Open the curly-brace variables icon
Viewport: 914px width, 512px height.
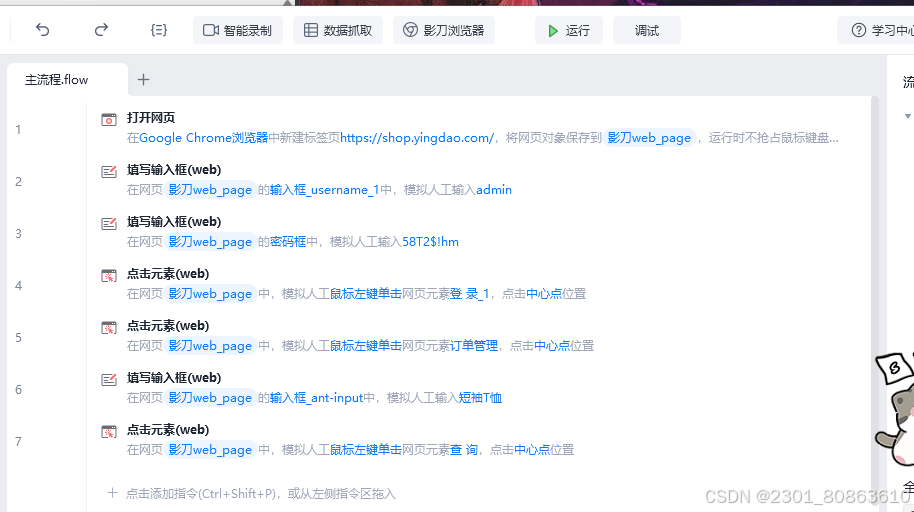(159, 30)
